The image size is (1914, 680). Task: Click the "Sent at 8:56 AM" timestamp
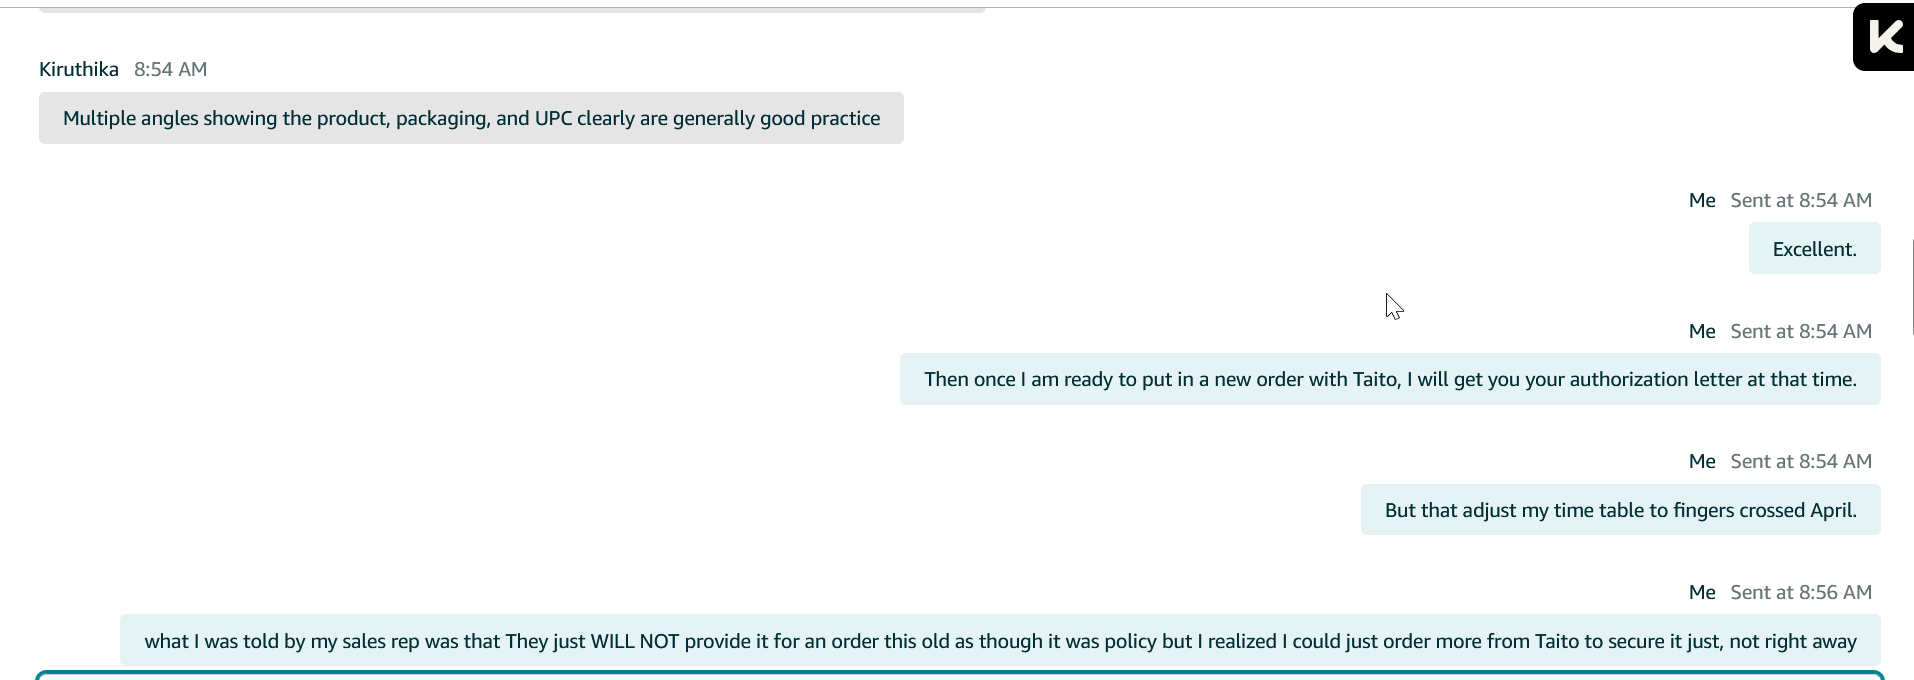(1801, 592)
